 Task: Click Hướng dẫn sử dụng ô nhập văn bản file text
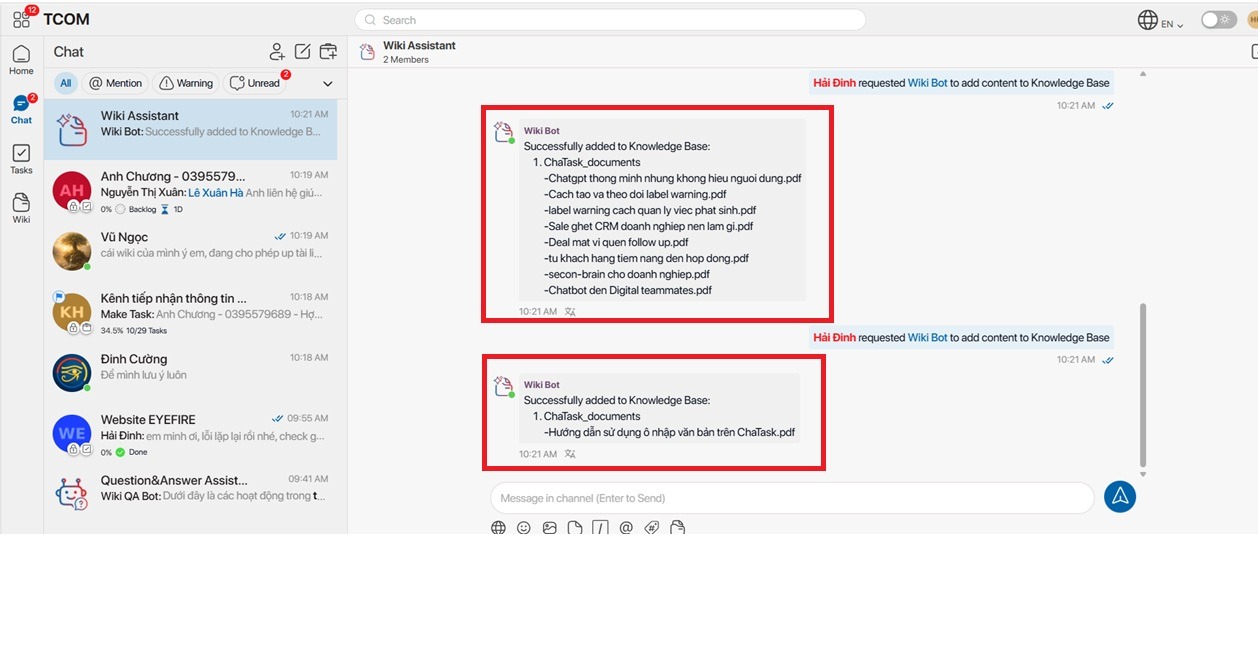pyautogui.click(x=670, y=432)
